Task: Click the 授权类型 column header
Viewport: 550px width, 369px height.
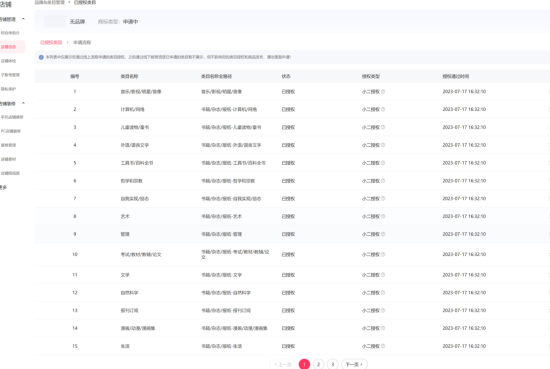Action: pyautogui.click(x=371, y=76)
